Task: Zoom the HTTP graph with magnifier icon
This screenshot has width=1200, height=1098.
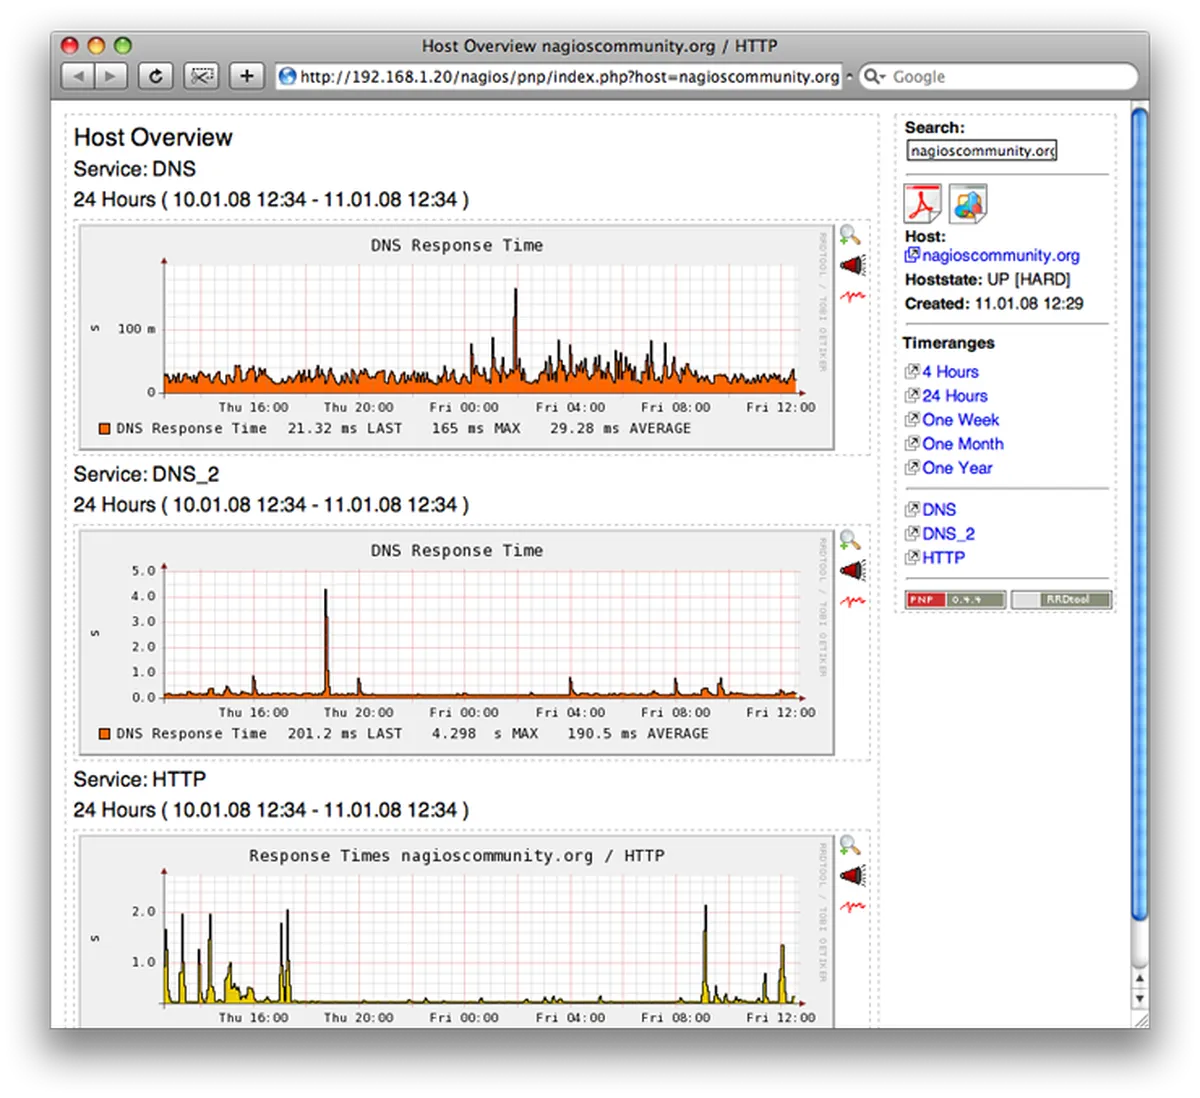Action: tap(850, 846)
